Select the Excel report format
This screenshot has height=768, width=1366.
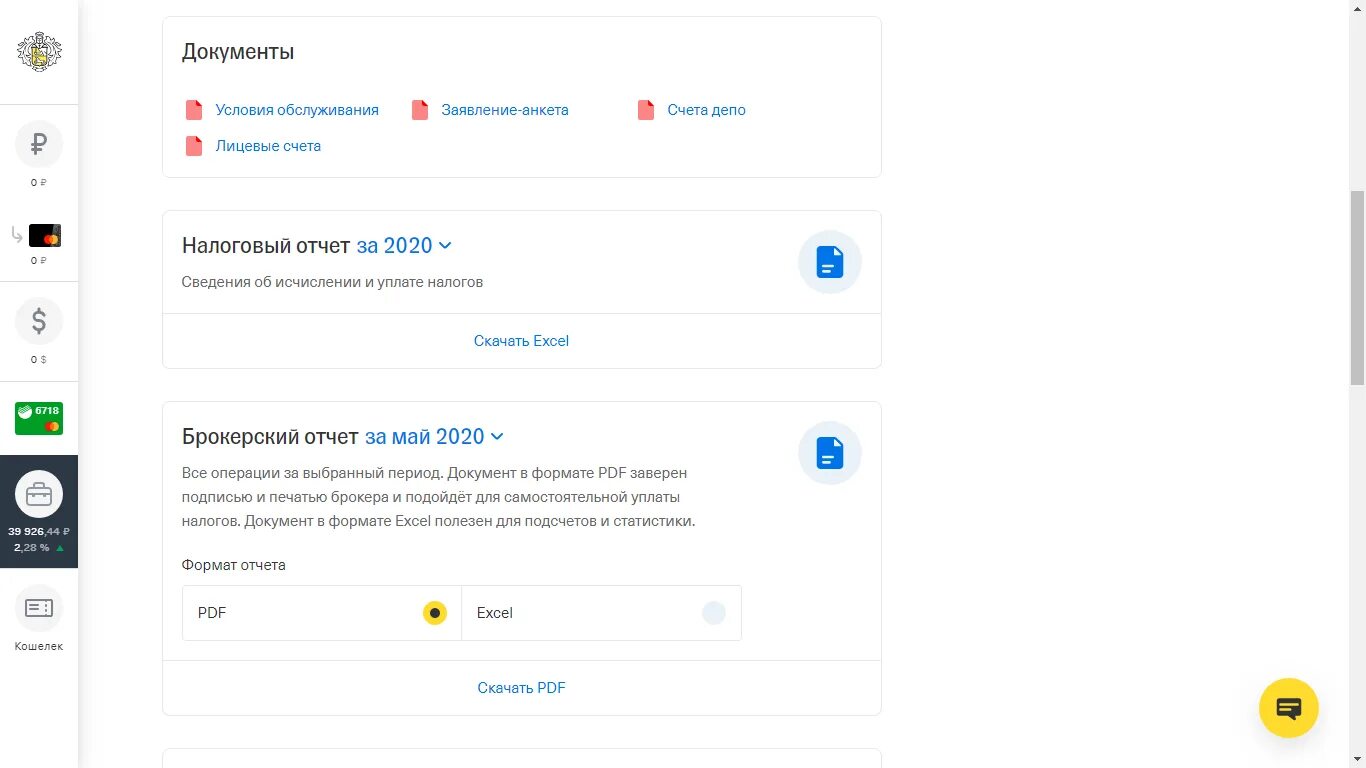coord(602,613)
